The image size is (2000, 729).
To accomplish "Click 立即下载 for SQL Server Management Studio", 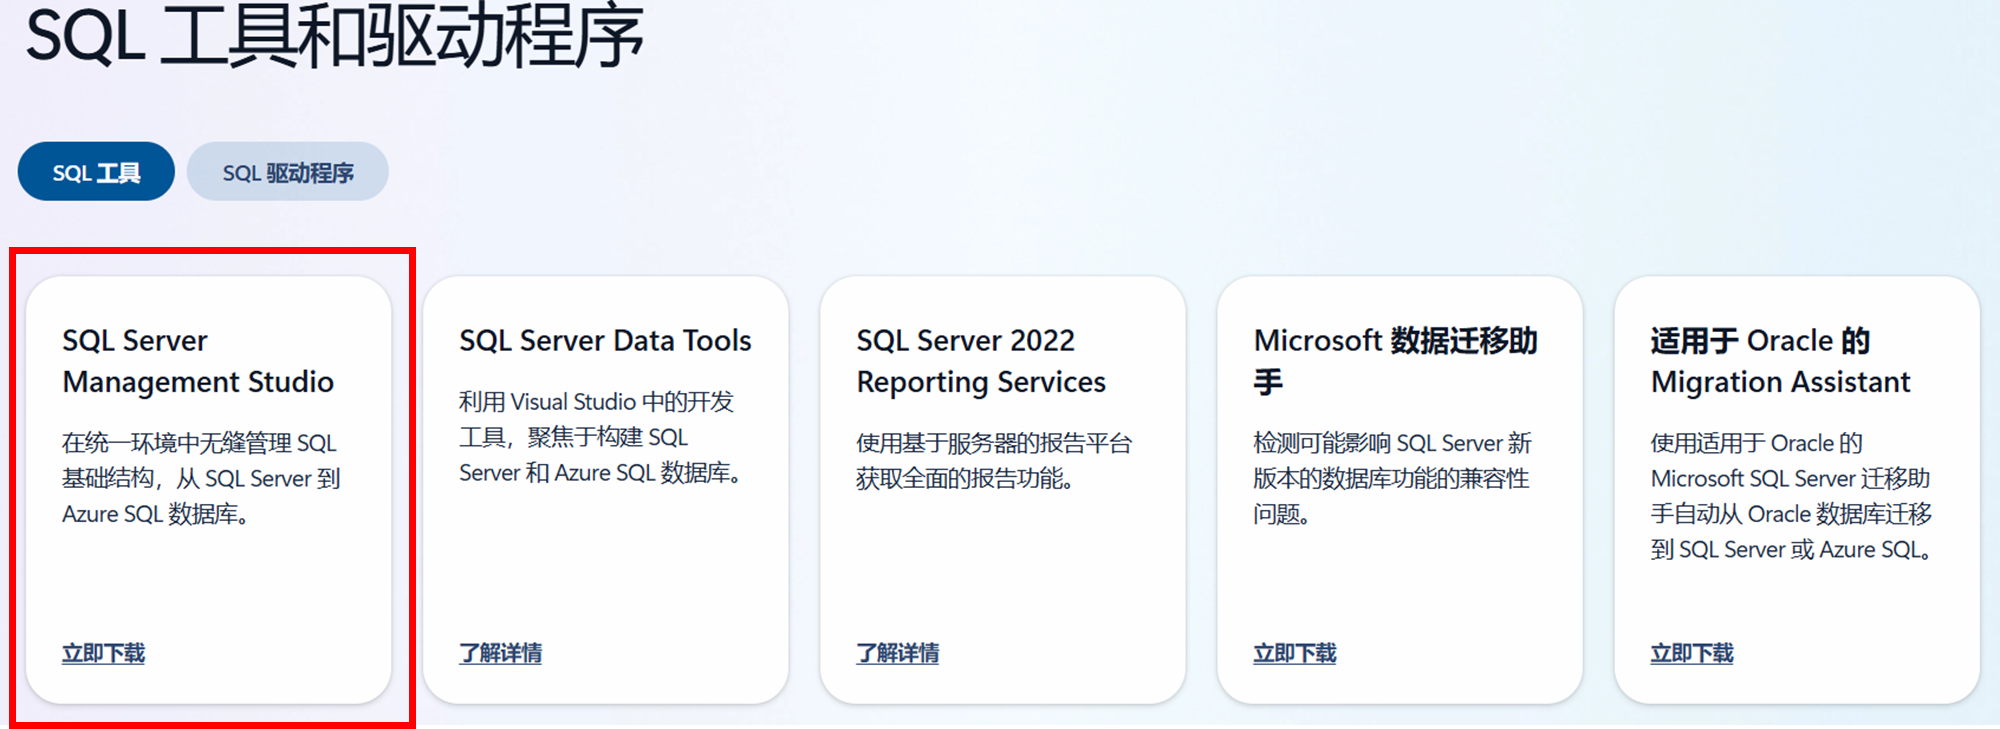I will tap(104, 653).
